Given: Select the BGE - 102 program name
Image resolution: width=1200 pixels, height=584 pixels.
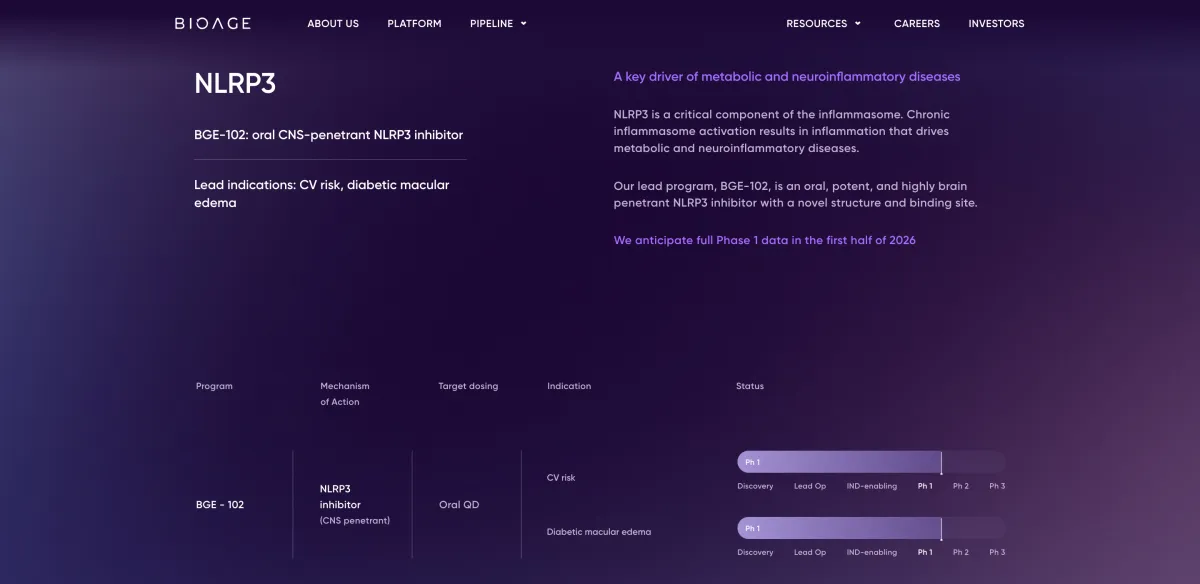Looking at the screenshot, I should [x=220, y=505].
